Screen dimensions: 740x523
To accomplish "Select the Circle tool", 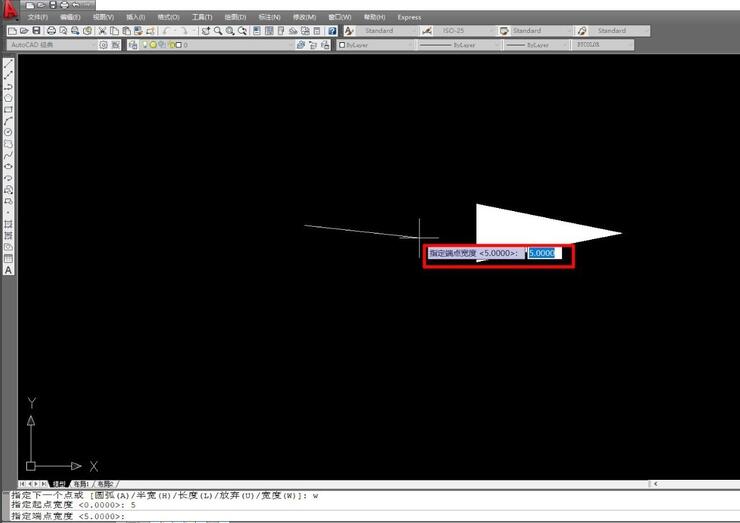I will pos(8,132).
